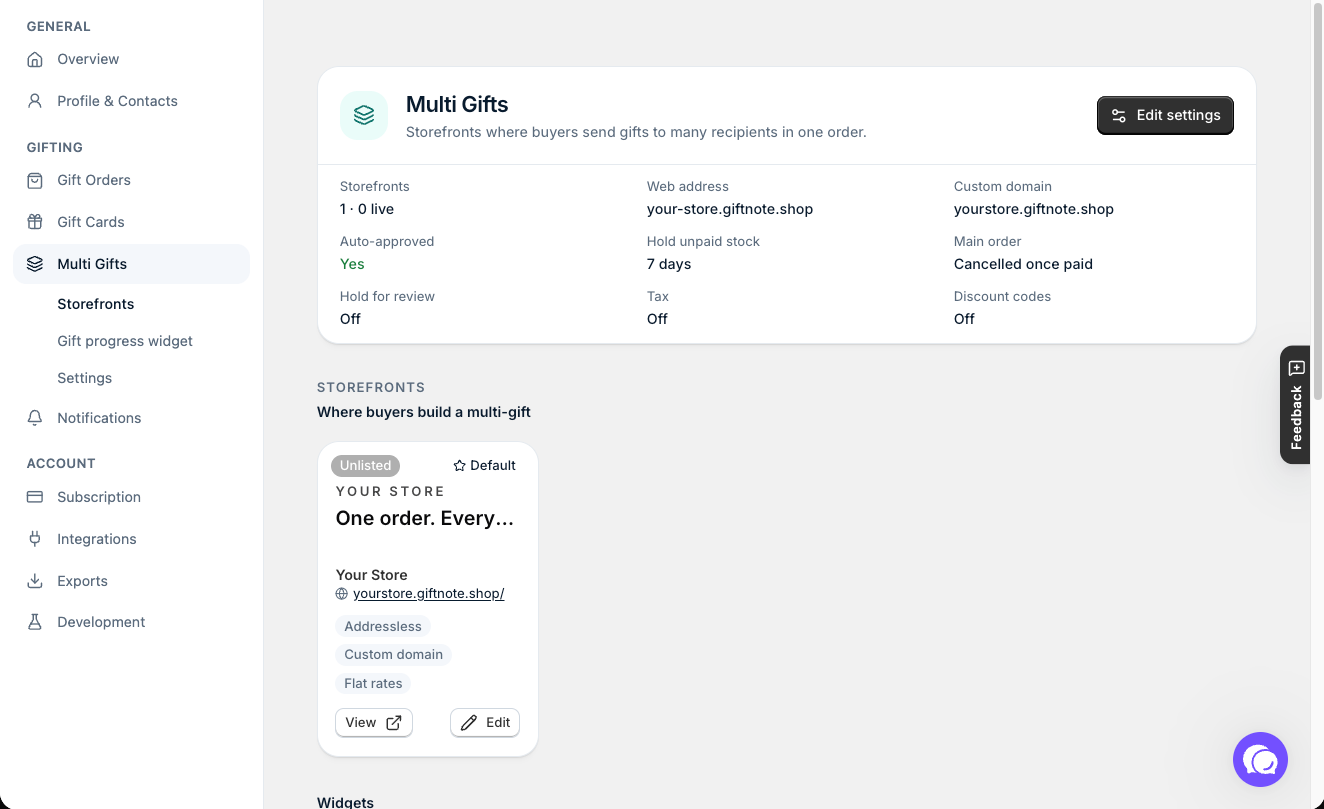The width and height of the screenshot is (1324, 809).
Task: Click Hold unpaid stock value 7 days
Action: [x=669, y=264]
